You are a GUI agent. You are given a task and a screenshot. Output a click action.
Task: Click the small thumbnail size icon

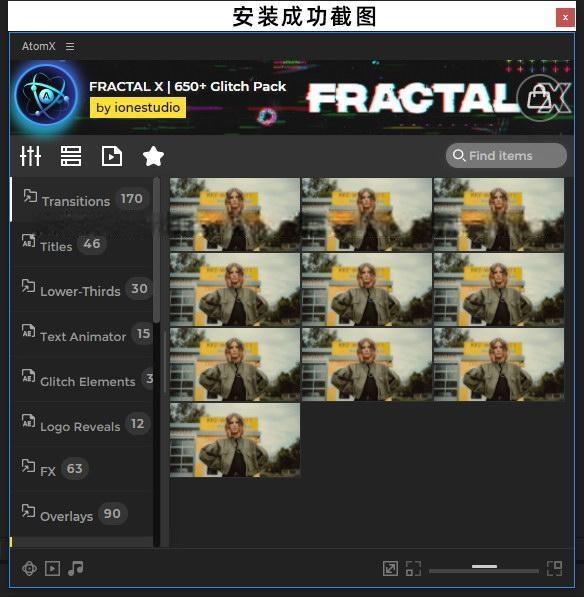coord(413,568)
